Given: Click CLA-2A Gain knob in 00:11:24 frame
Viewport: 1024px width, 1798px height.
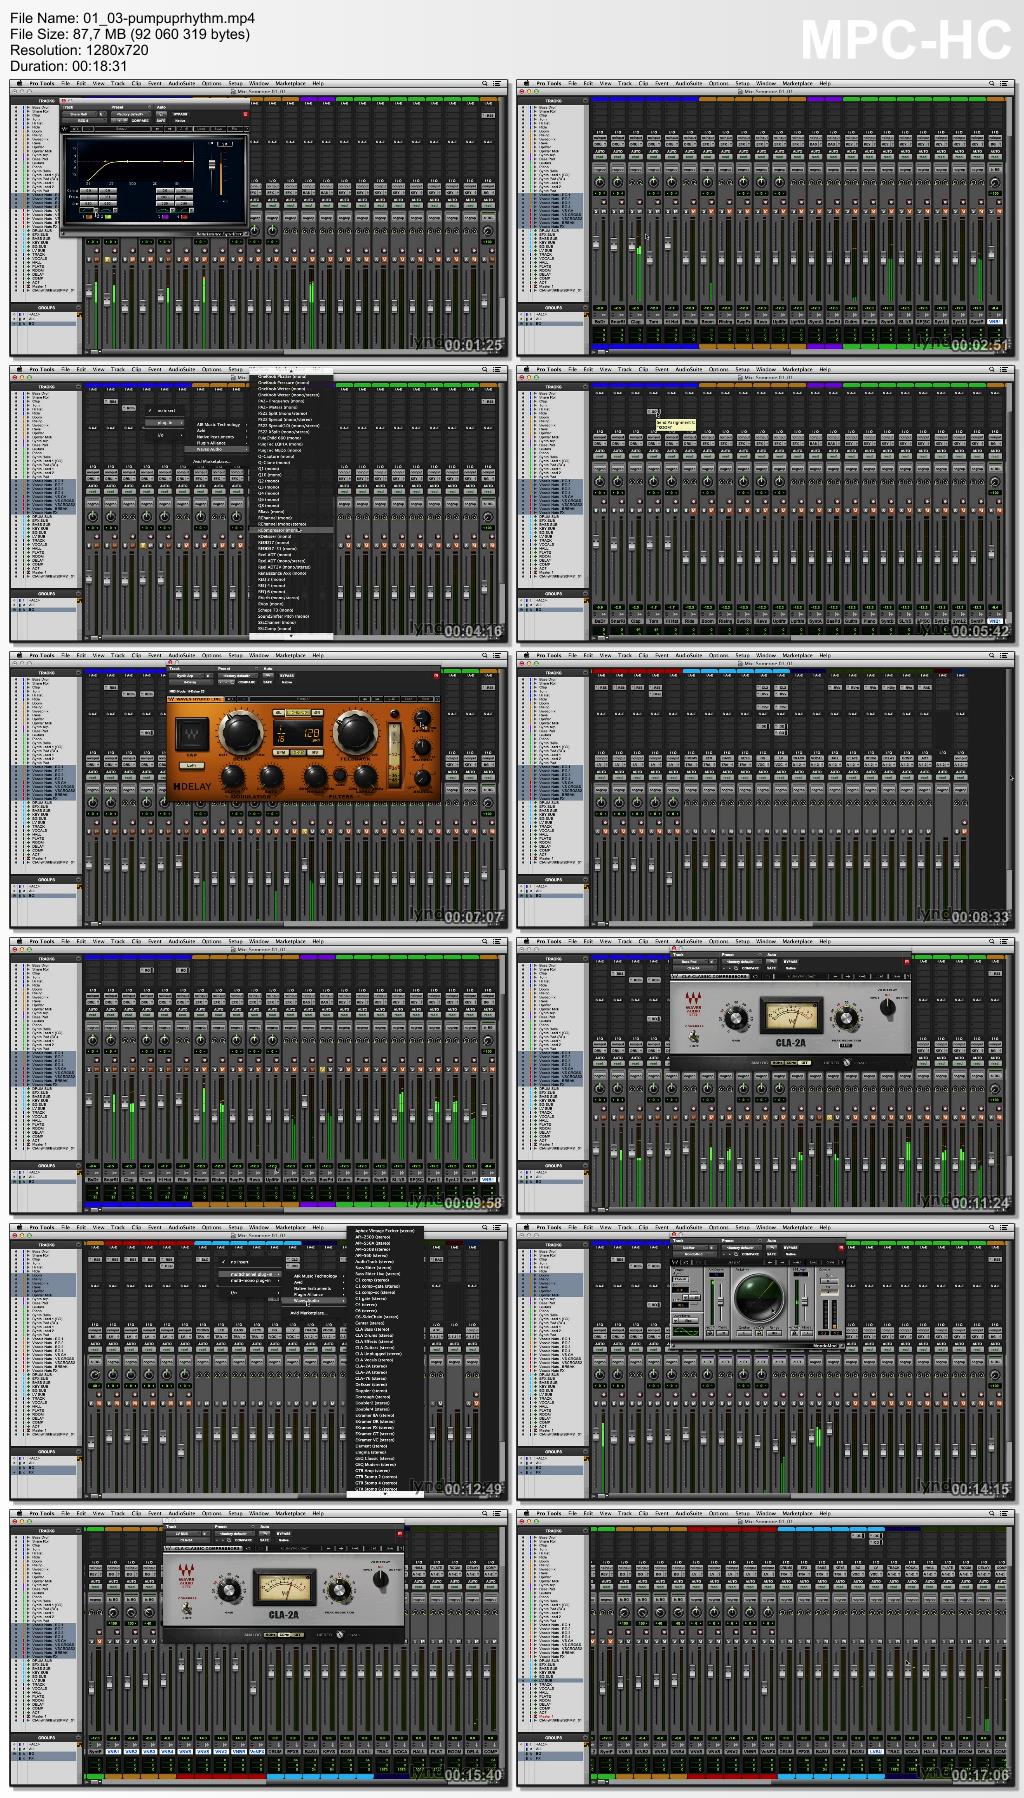Looking at the screenshot, I should (736, 1018).
